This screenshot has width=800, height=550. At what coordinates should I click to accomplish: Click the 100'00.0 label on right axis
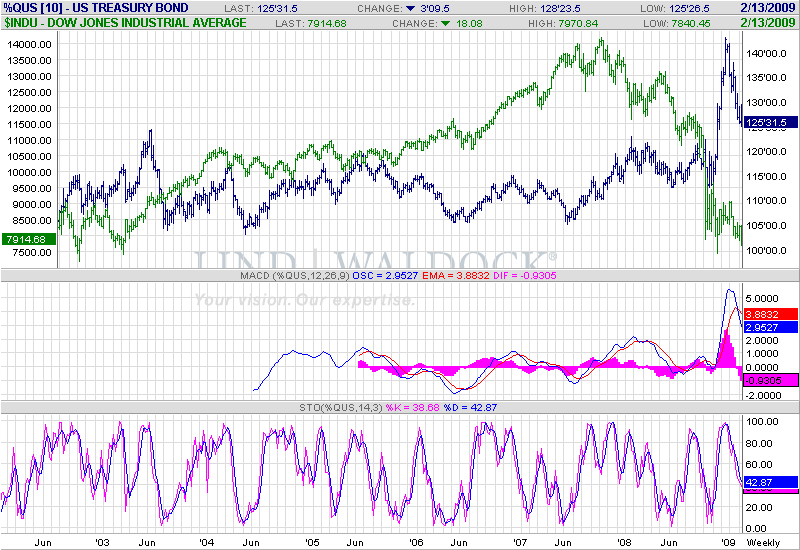(766, 250)
